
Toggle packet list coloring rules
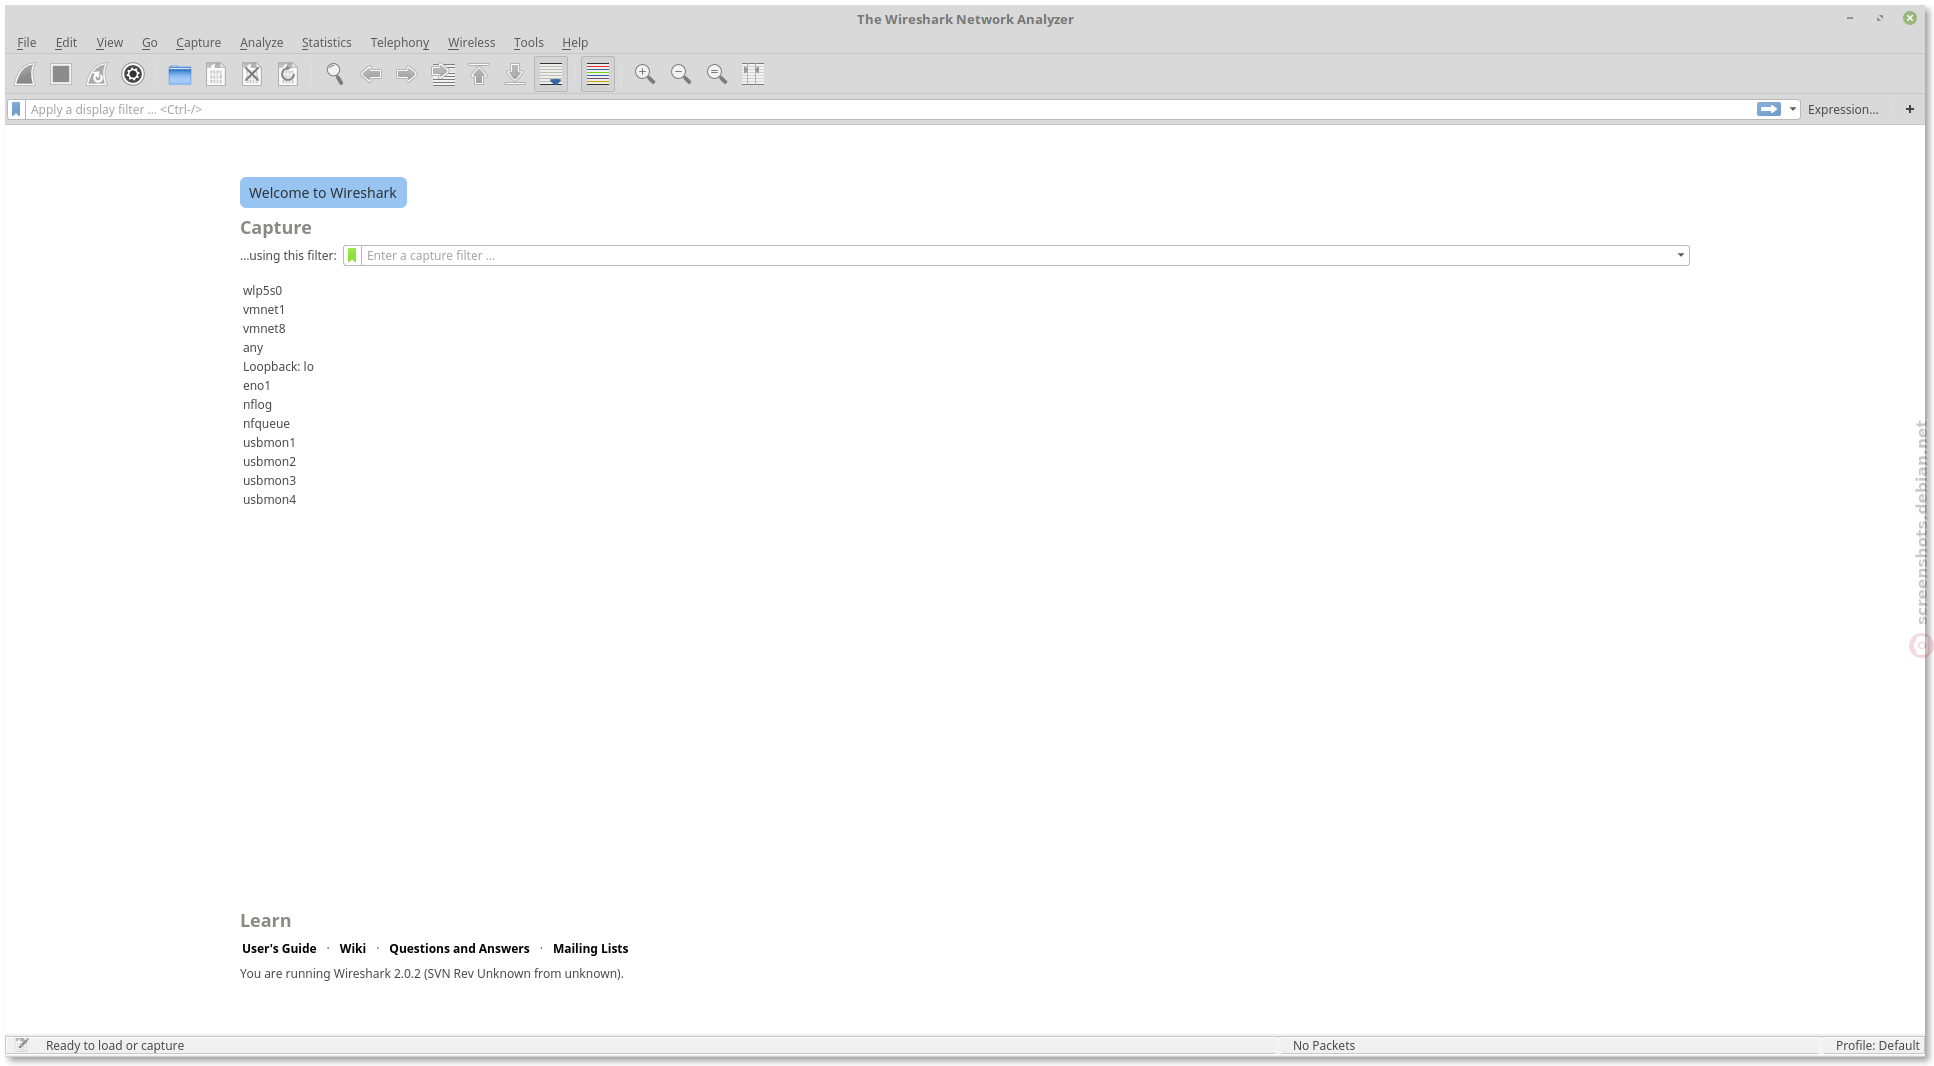[598, 74]
